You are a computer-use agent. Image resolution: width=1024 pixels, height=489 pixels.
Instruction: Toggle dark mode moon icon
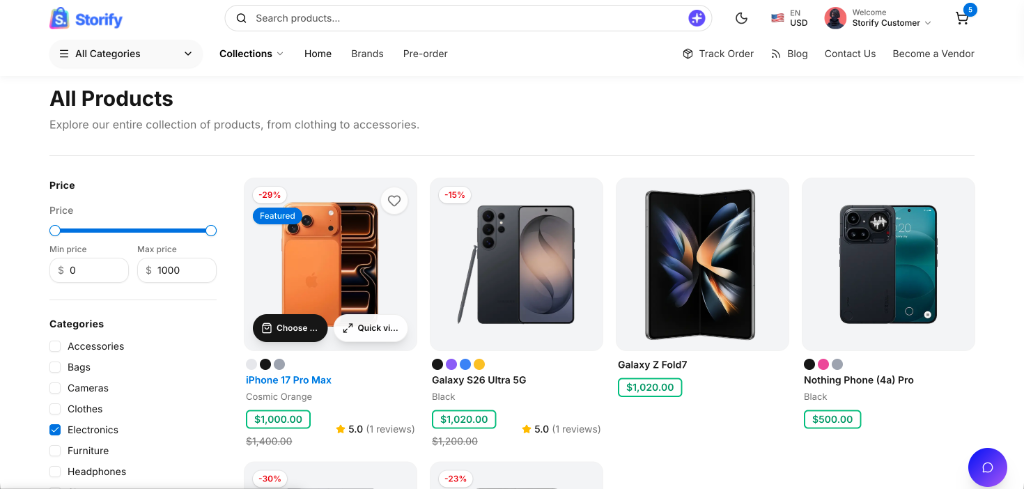point(741,18)
